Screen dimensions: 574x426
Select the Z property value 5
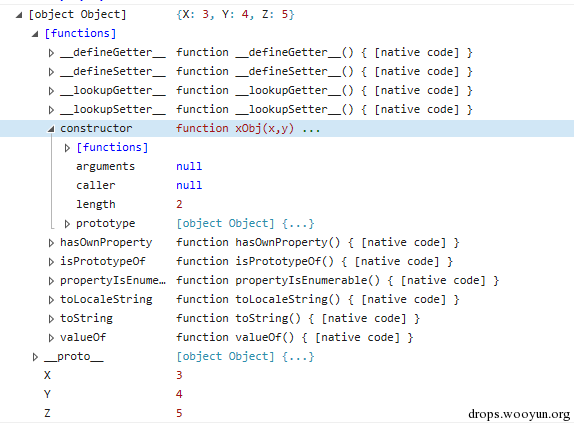click(x=179, y=413)
